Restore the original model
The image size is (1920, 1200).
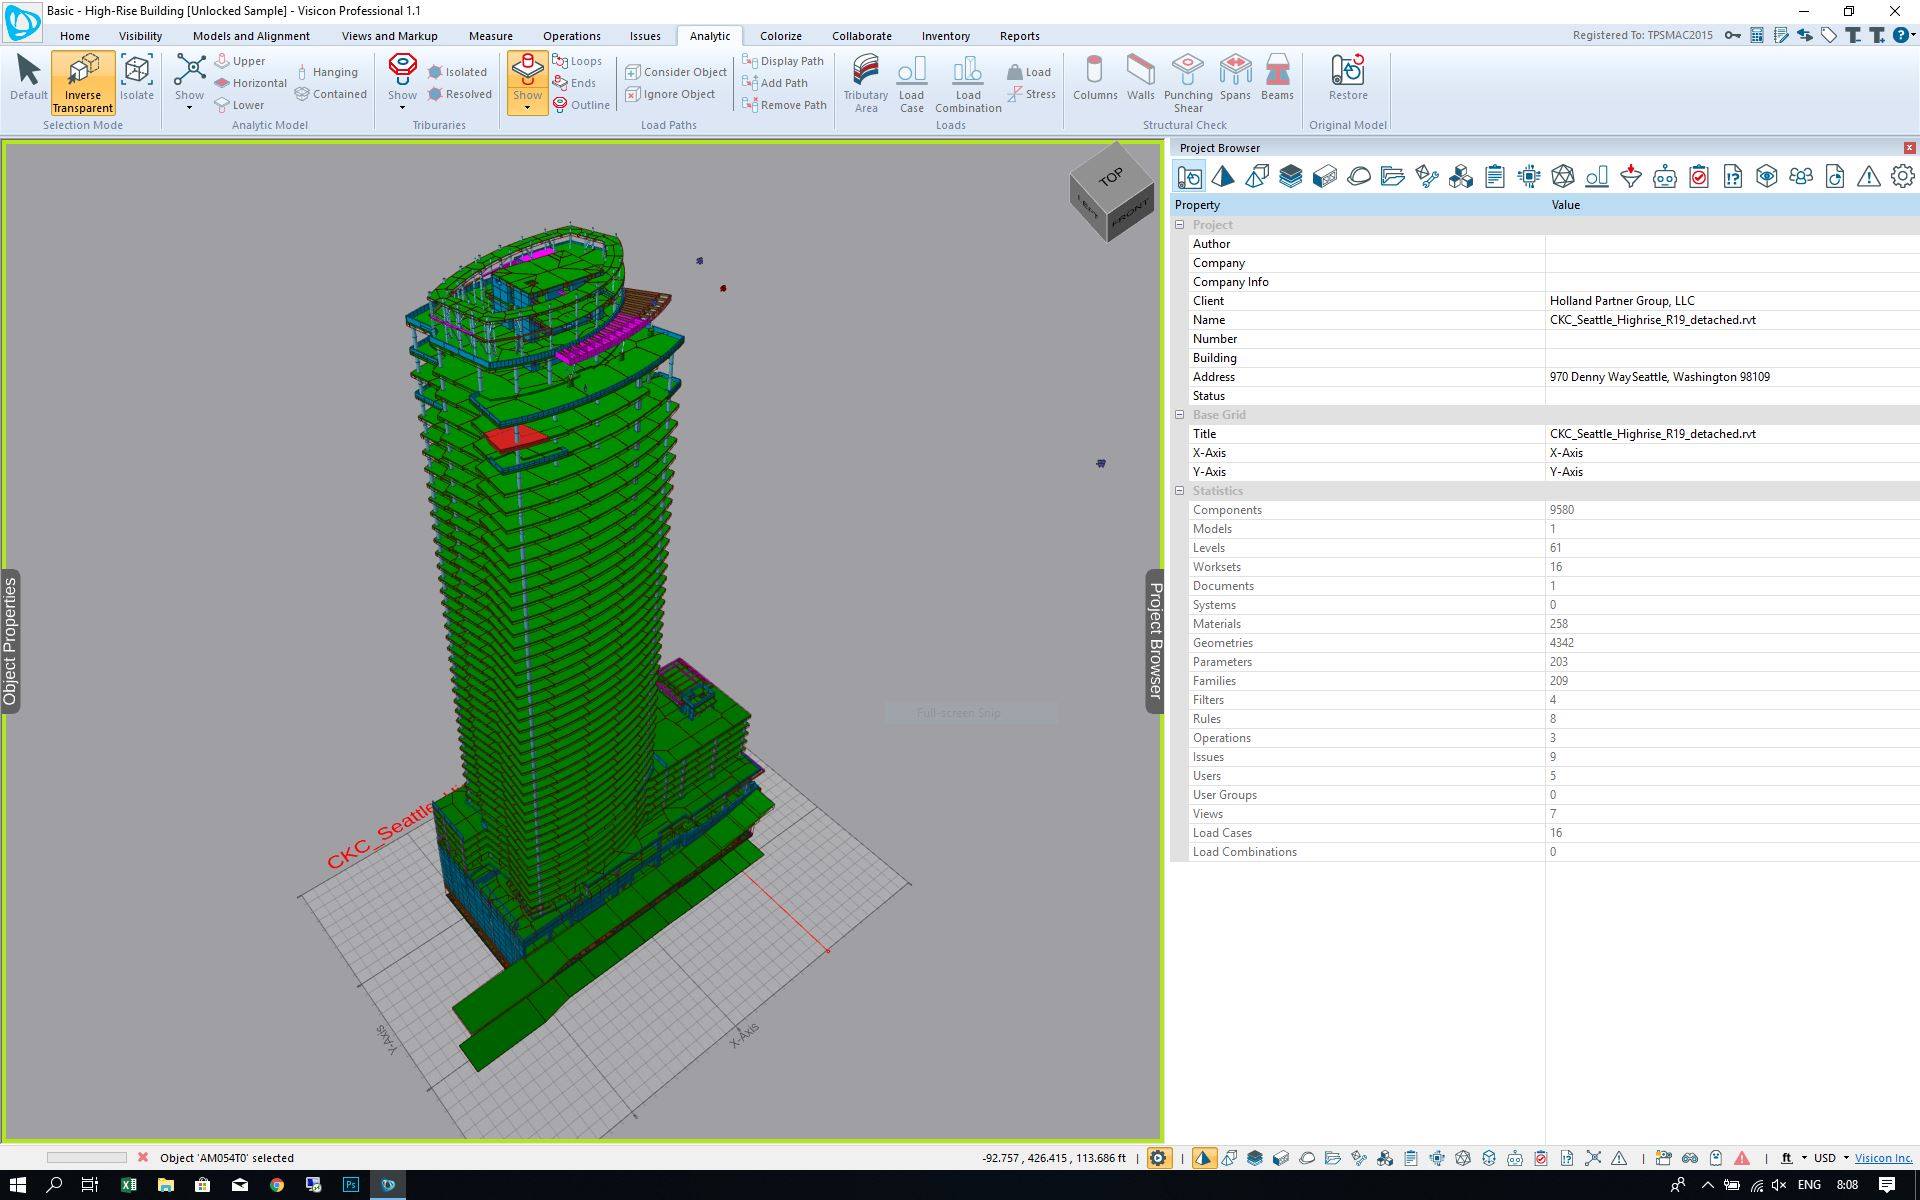pyautogui.click(x=1347, y=78)
